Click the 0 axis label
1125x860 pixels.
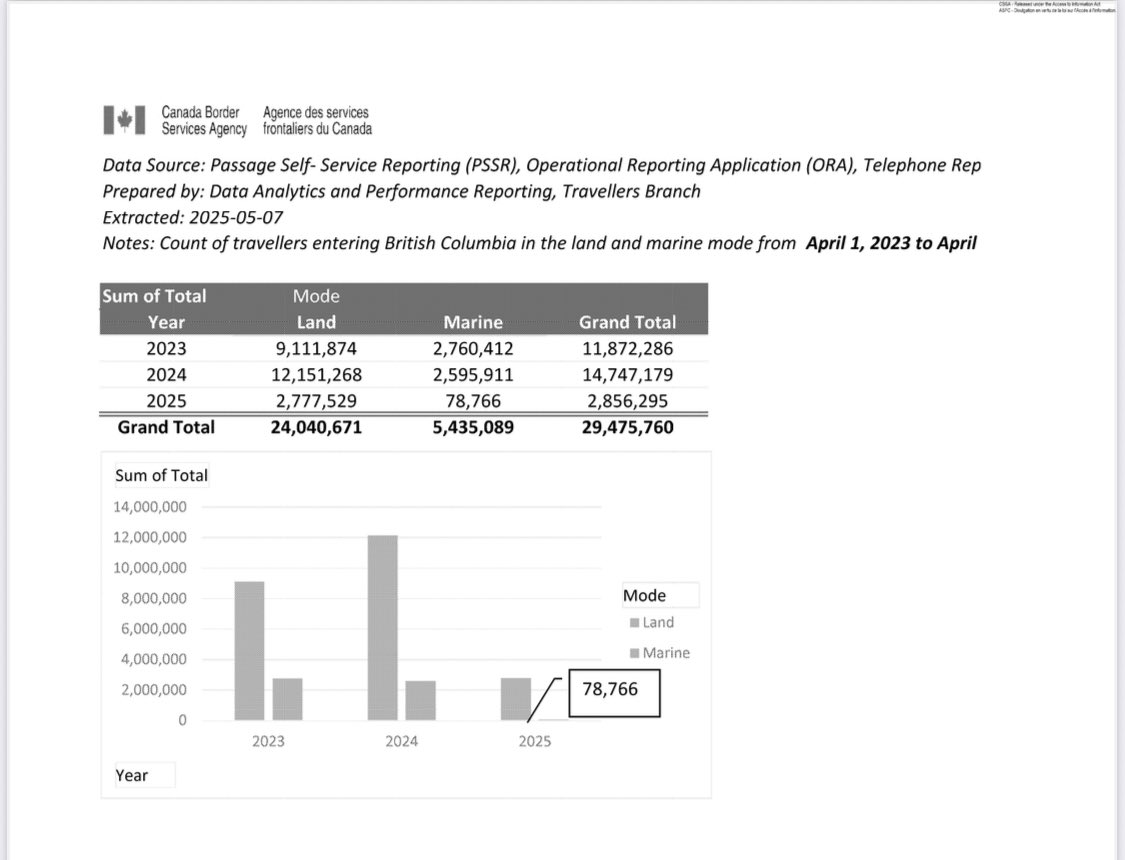(x=182, y=720)
